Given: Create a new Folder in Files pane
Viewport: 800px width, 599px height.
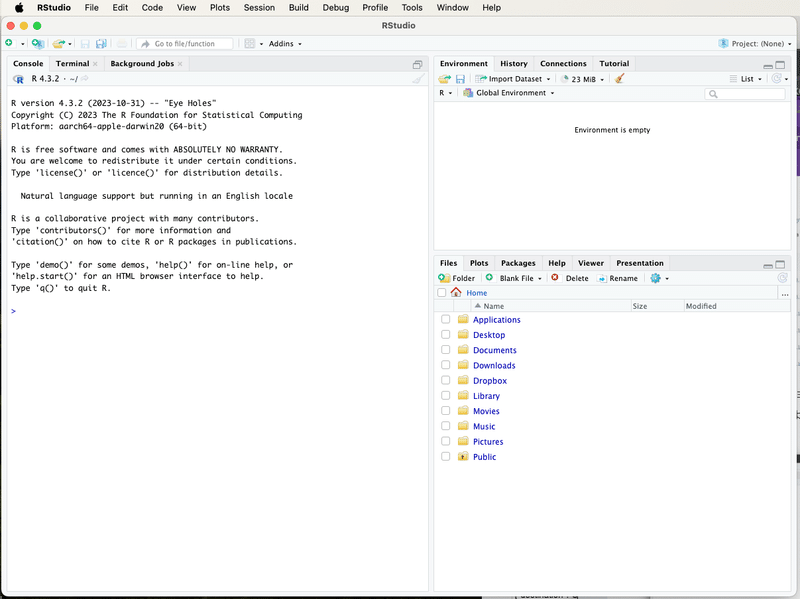Looking at the screenshot, I should pyautogui.click(x=457, y=278).
